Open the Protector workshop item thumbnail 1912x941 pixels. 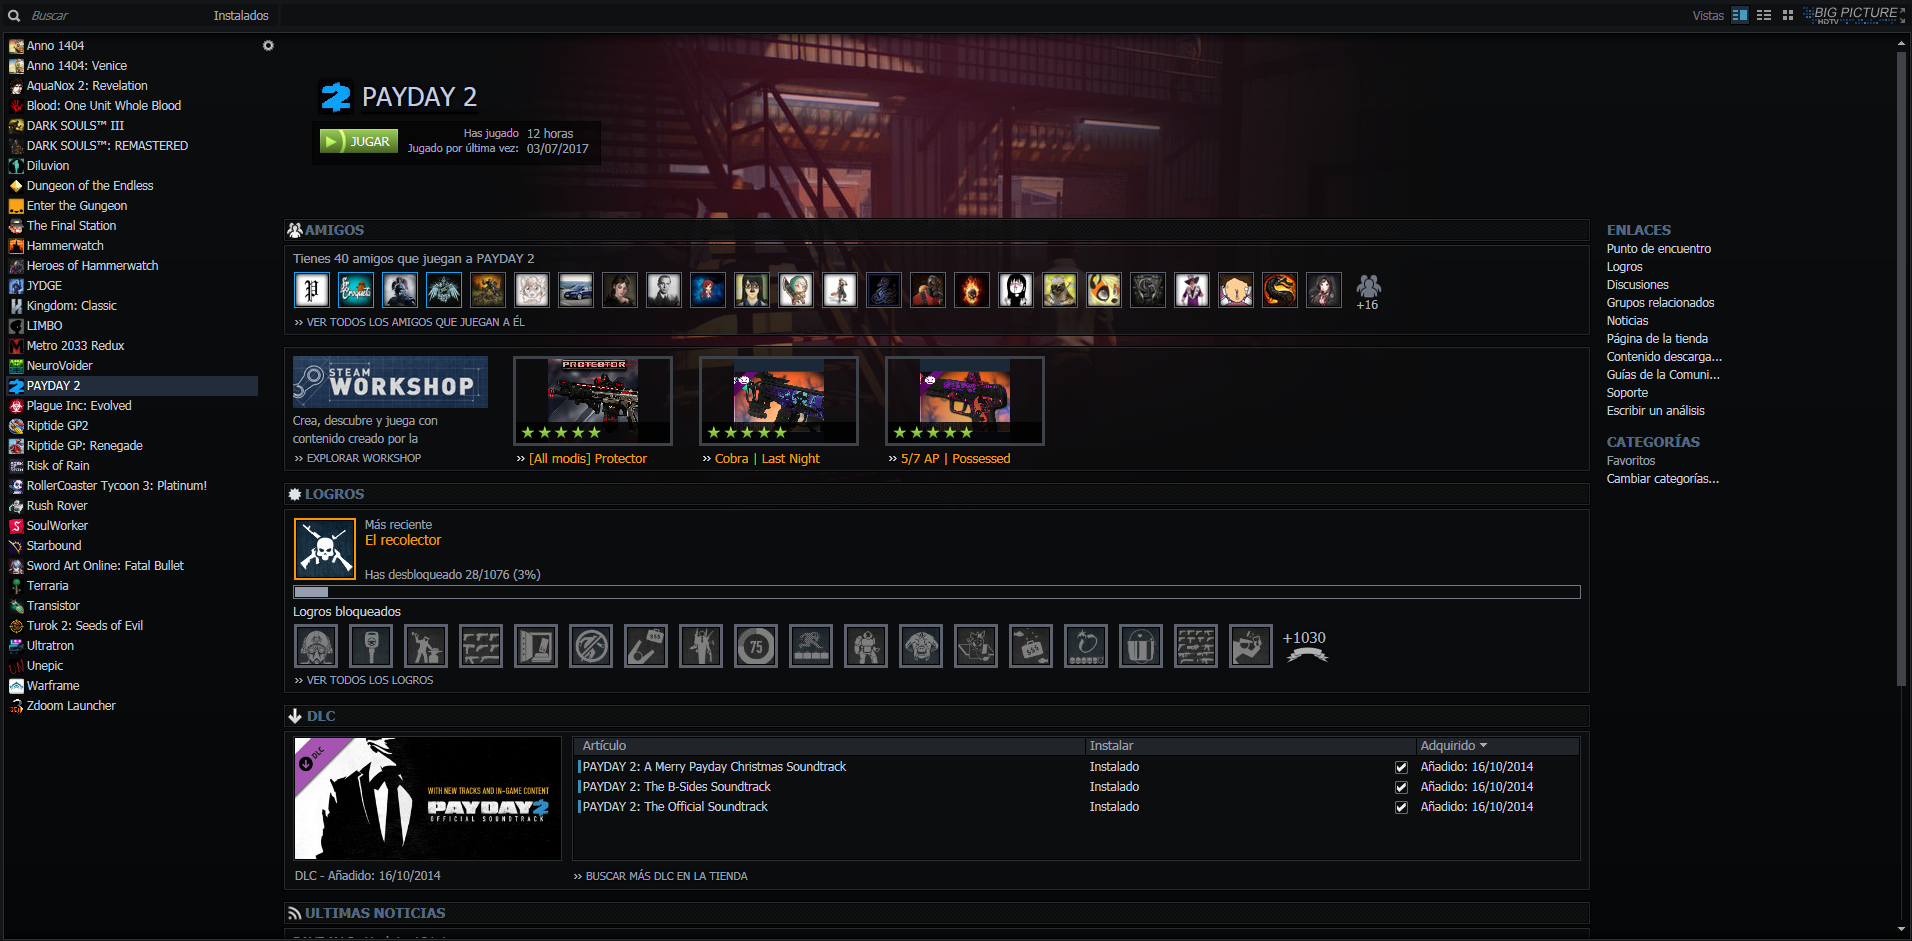pyautogui.click(x=593, y=400)
